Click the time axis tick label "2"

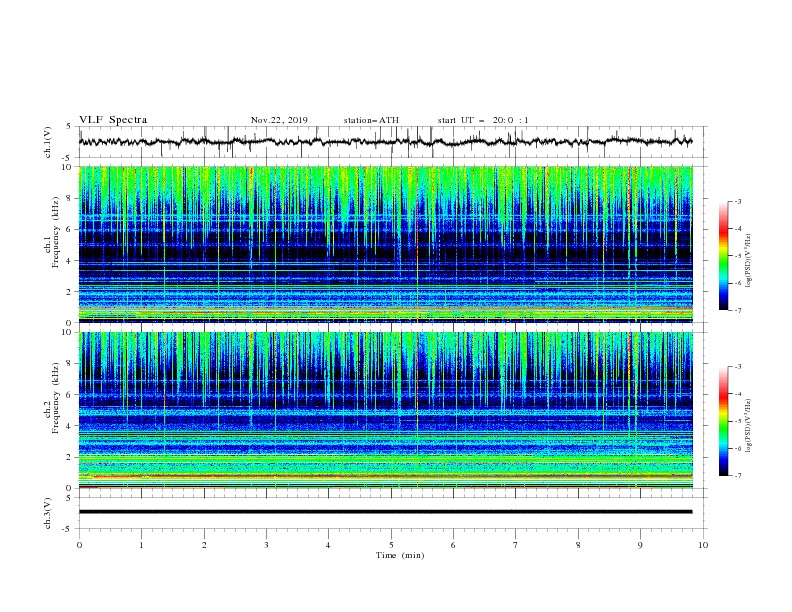point(204,545)
